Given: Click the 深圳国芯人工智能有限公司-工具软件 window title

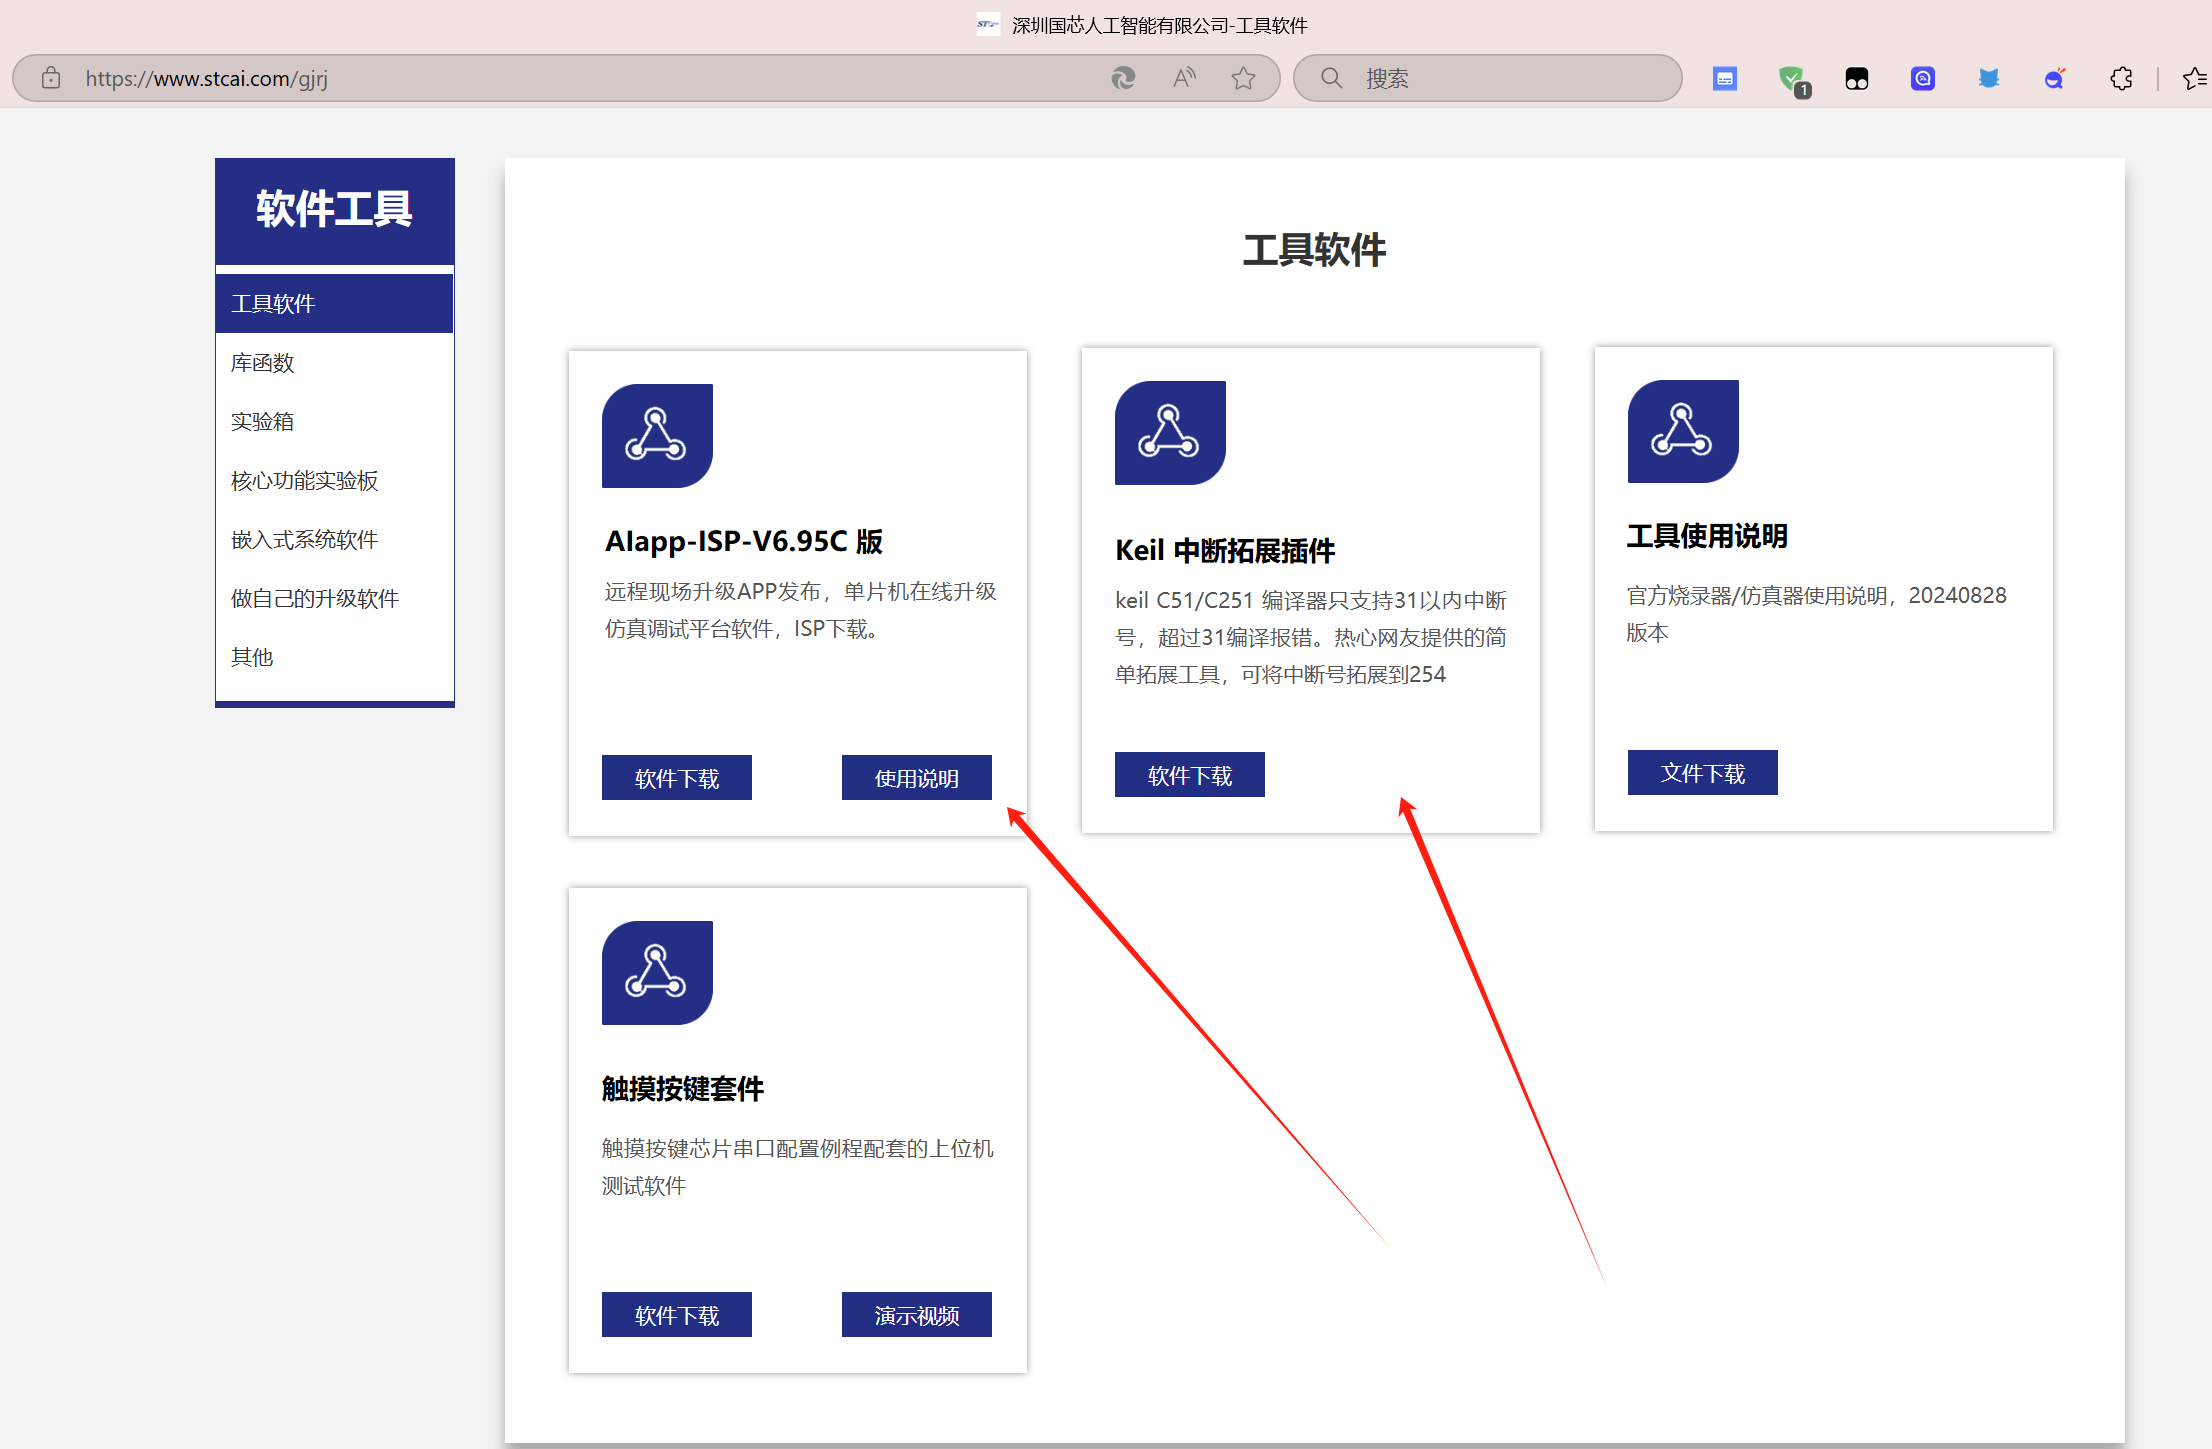Looking at the screenshot, I should pyautogui.click(x=1159, y=25).
